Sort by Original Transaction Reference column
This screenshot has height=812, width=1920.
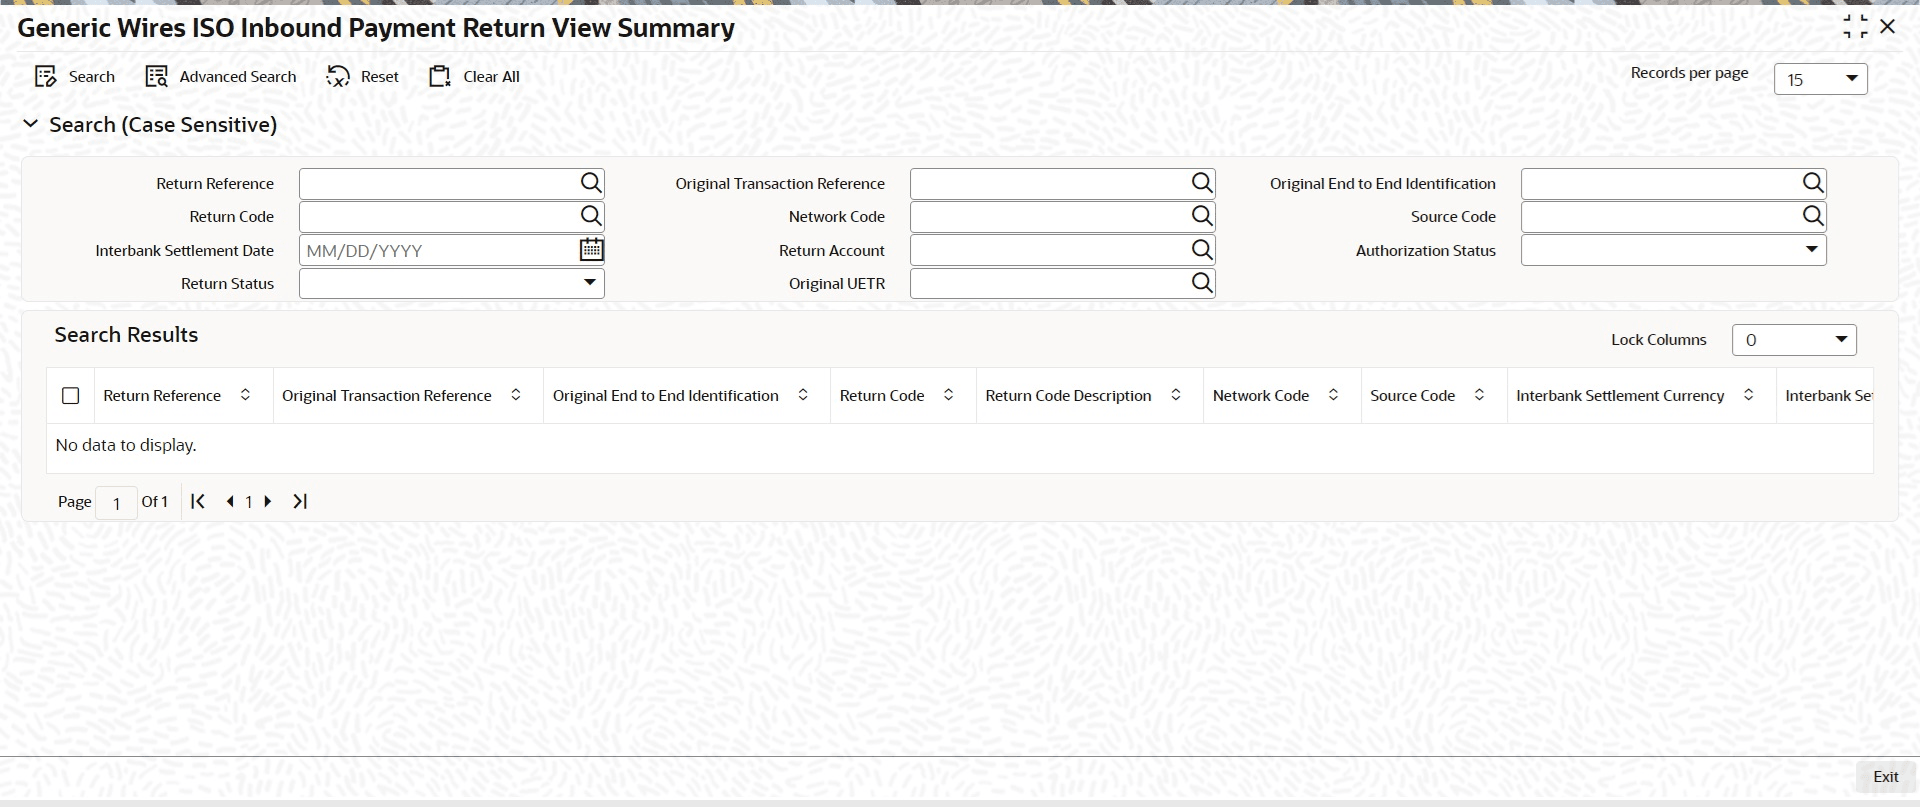point(516,396)
